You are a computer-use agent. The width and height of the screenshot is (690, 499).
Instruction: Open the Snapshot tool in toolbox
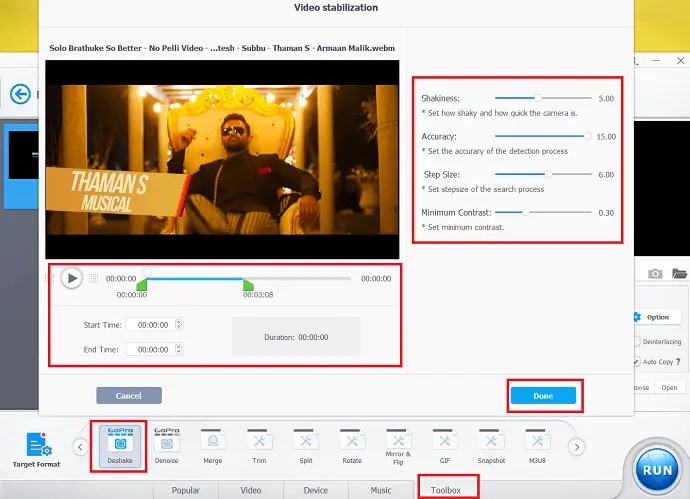tap(491, 441)
